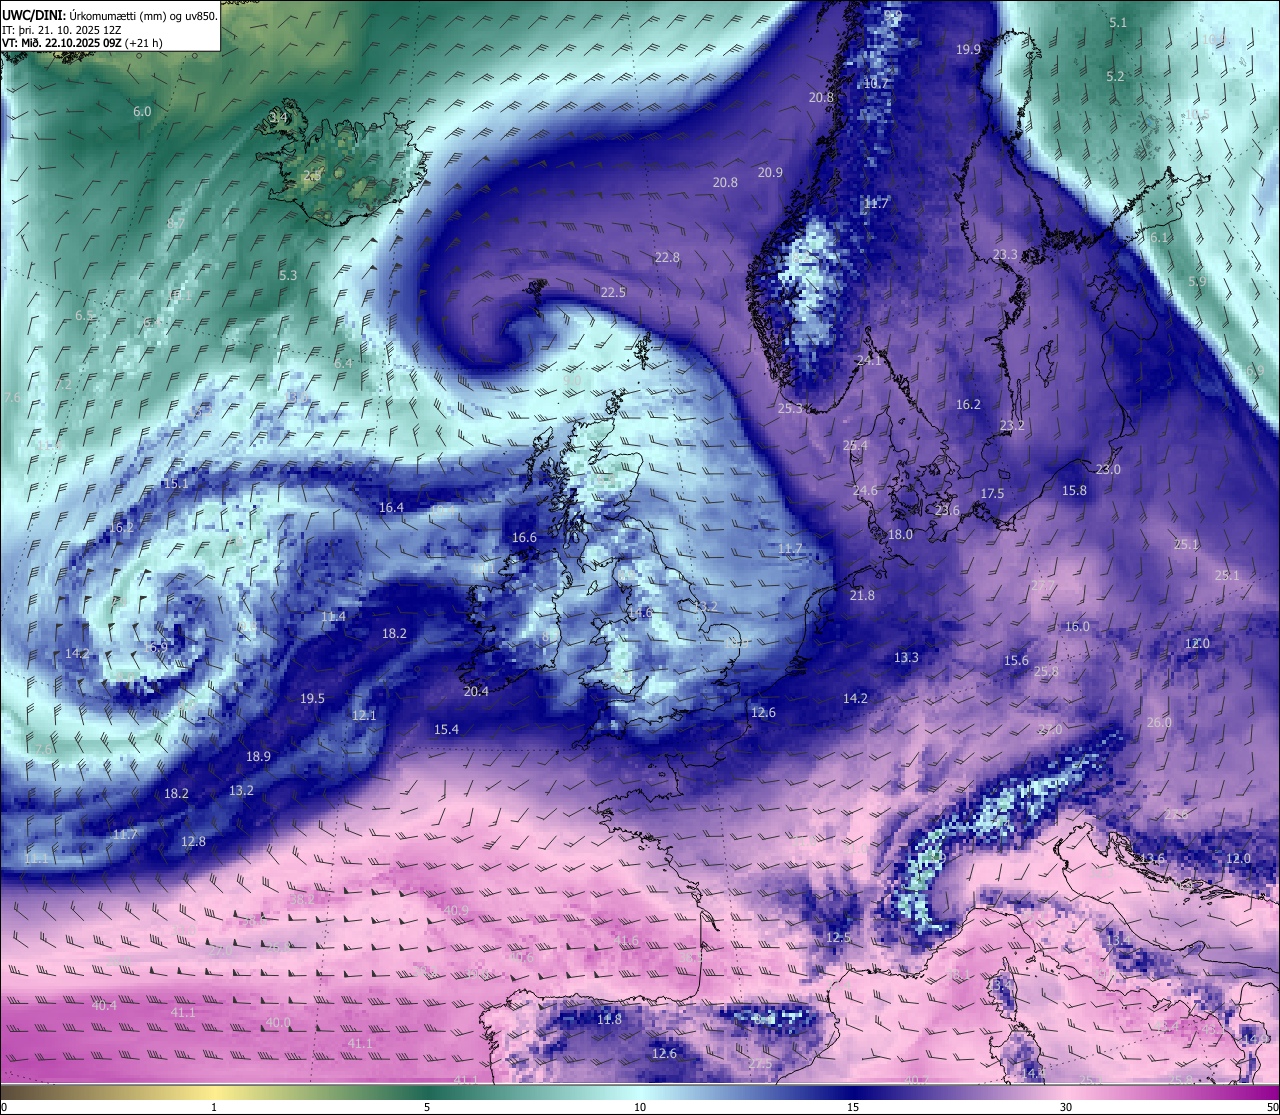Click the 15.8 value near Poland's coast
Viewport: 1280px width, 1115px height.
tap(1074, 491)
